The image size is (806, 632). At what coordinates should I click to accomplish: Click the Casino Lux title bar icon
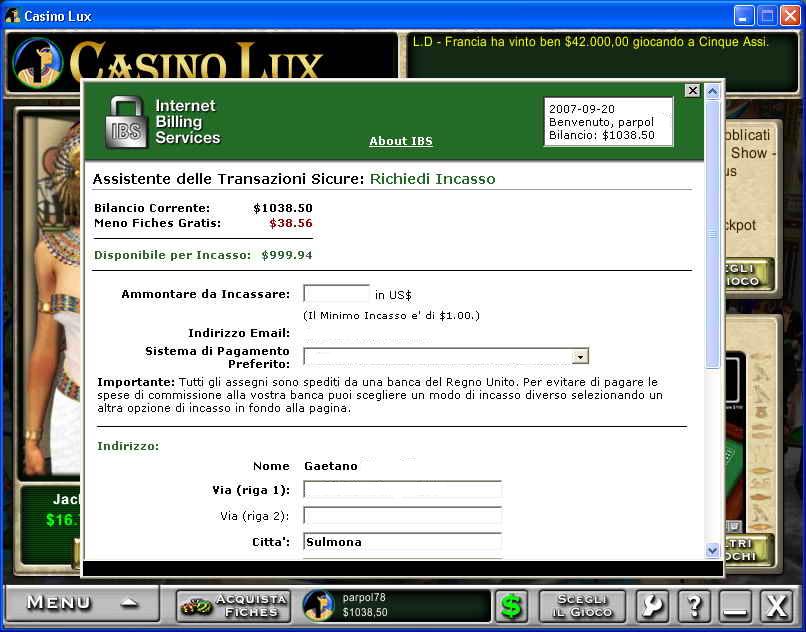tap(12, 16)
